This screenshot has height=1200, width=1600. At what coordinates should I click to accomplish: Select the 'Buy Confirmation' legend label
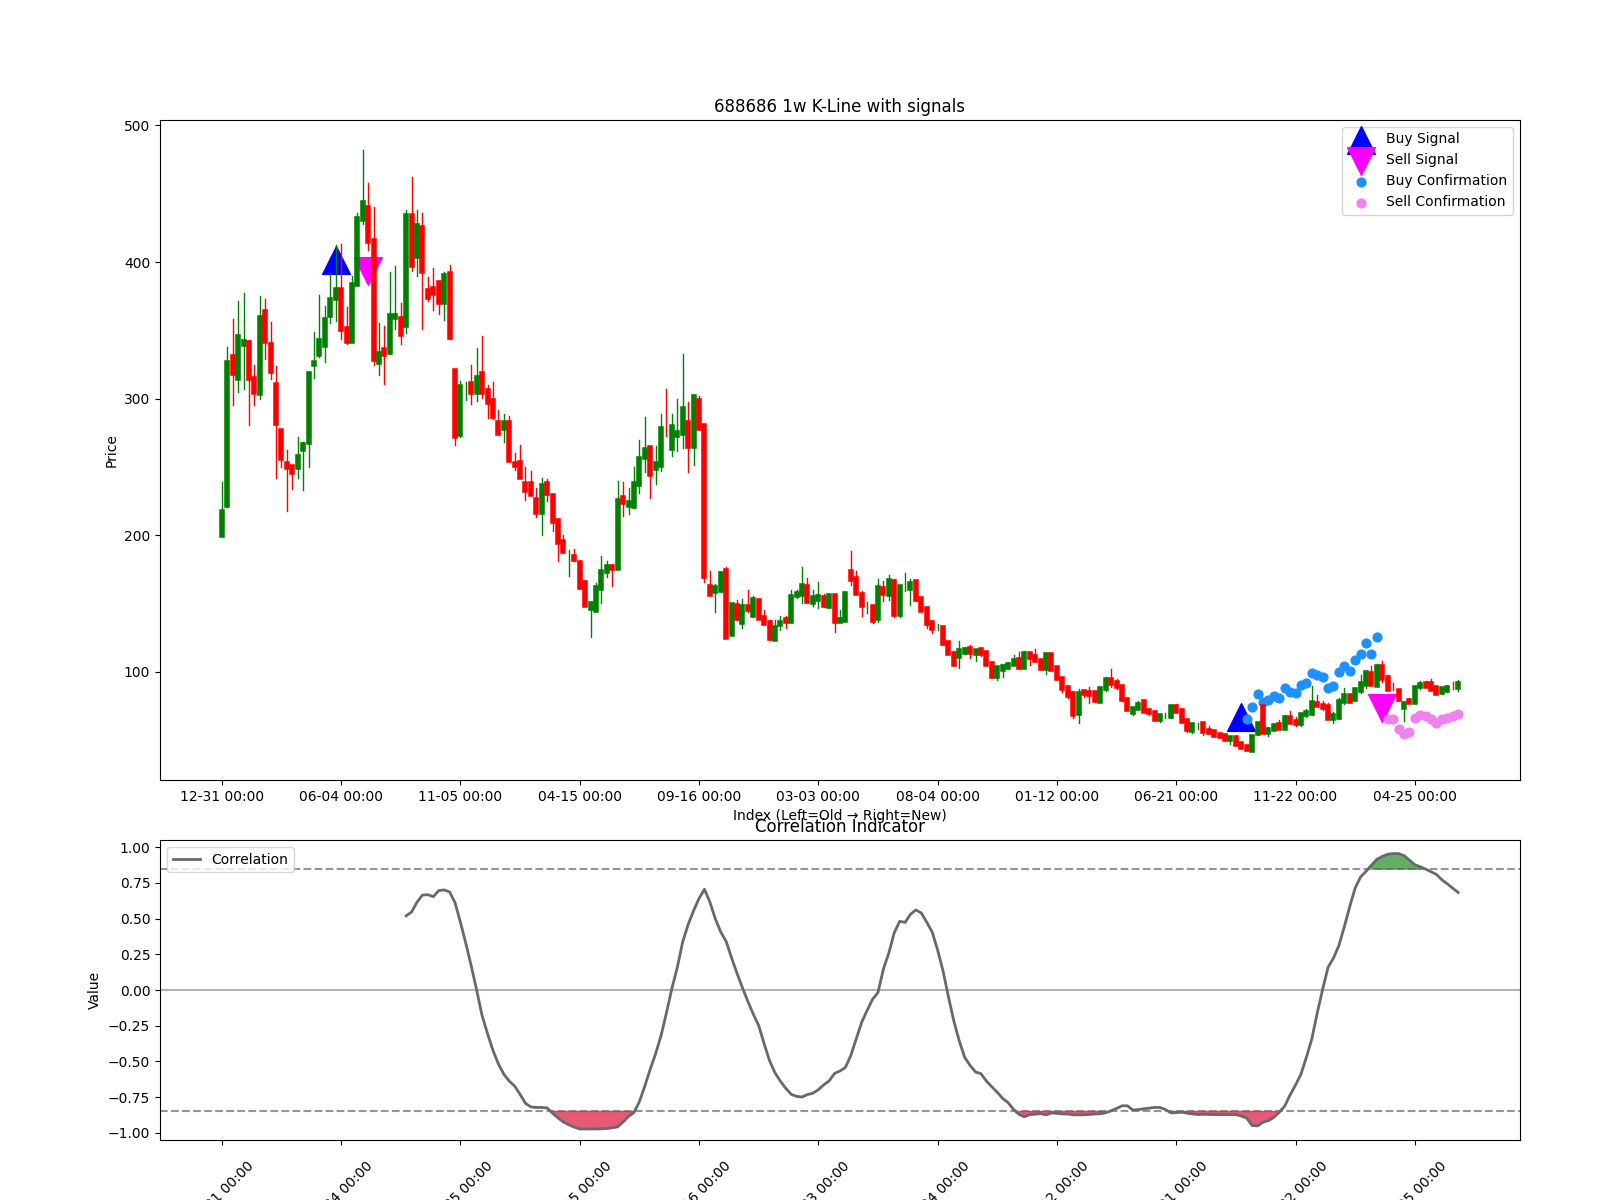(x=1446, y=180)
